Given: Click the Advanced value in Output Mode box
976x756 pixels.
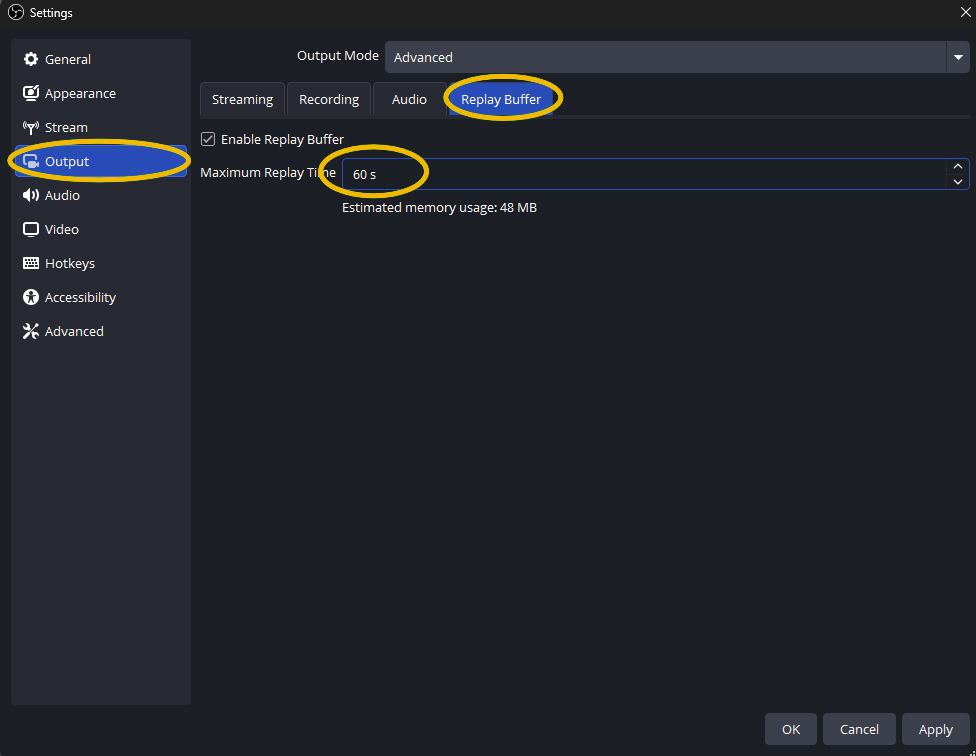Looking at the screenshot, I should coord(423,57).
